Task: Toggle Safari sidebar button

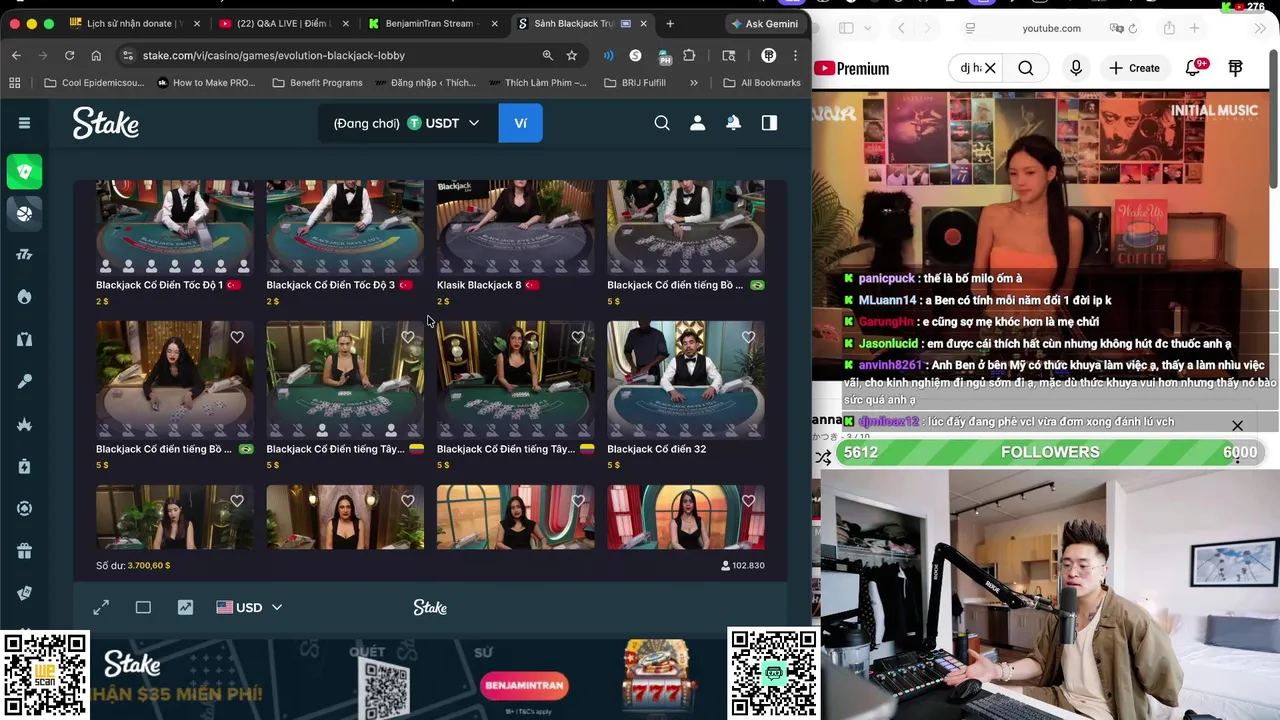Action: [x=845, y=28]
